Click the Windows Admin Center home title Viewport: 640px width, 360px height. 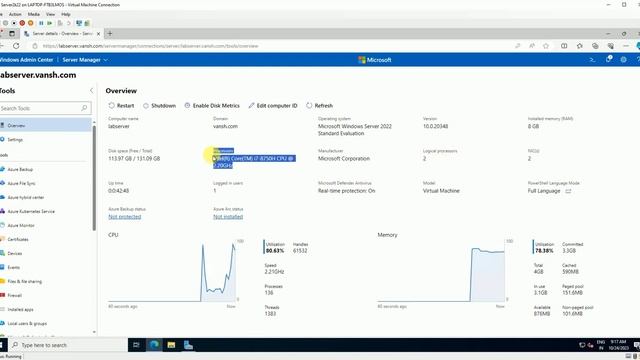[27, 60]
